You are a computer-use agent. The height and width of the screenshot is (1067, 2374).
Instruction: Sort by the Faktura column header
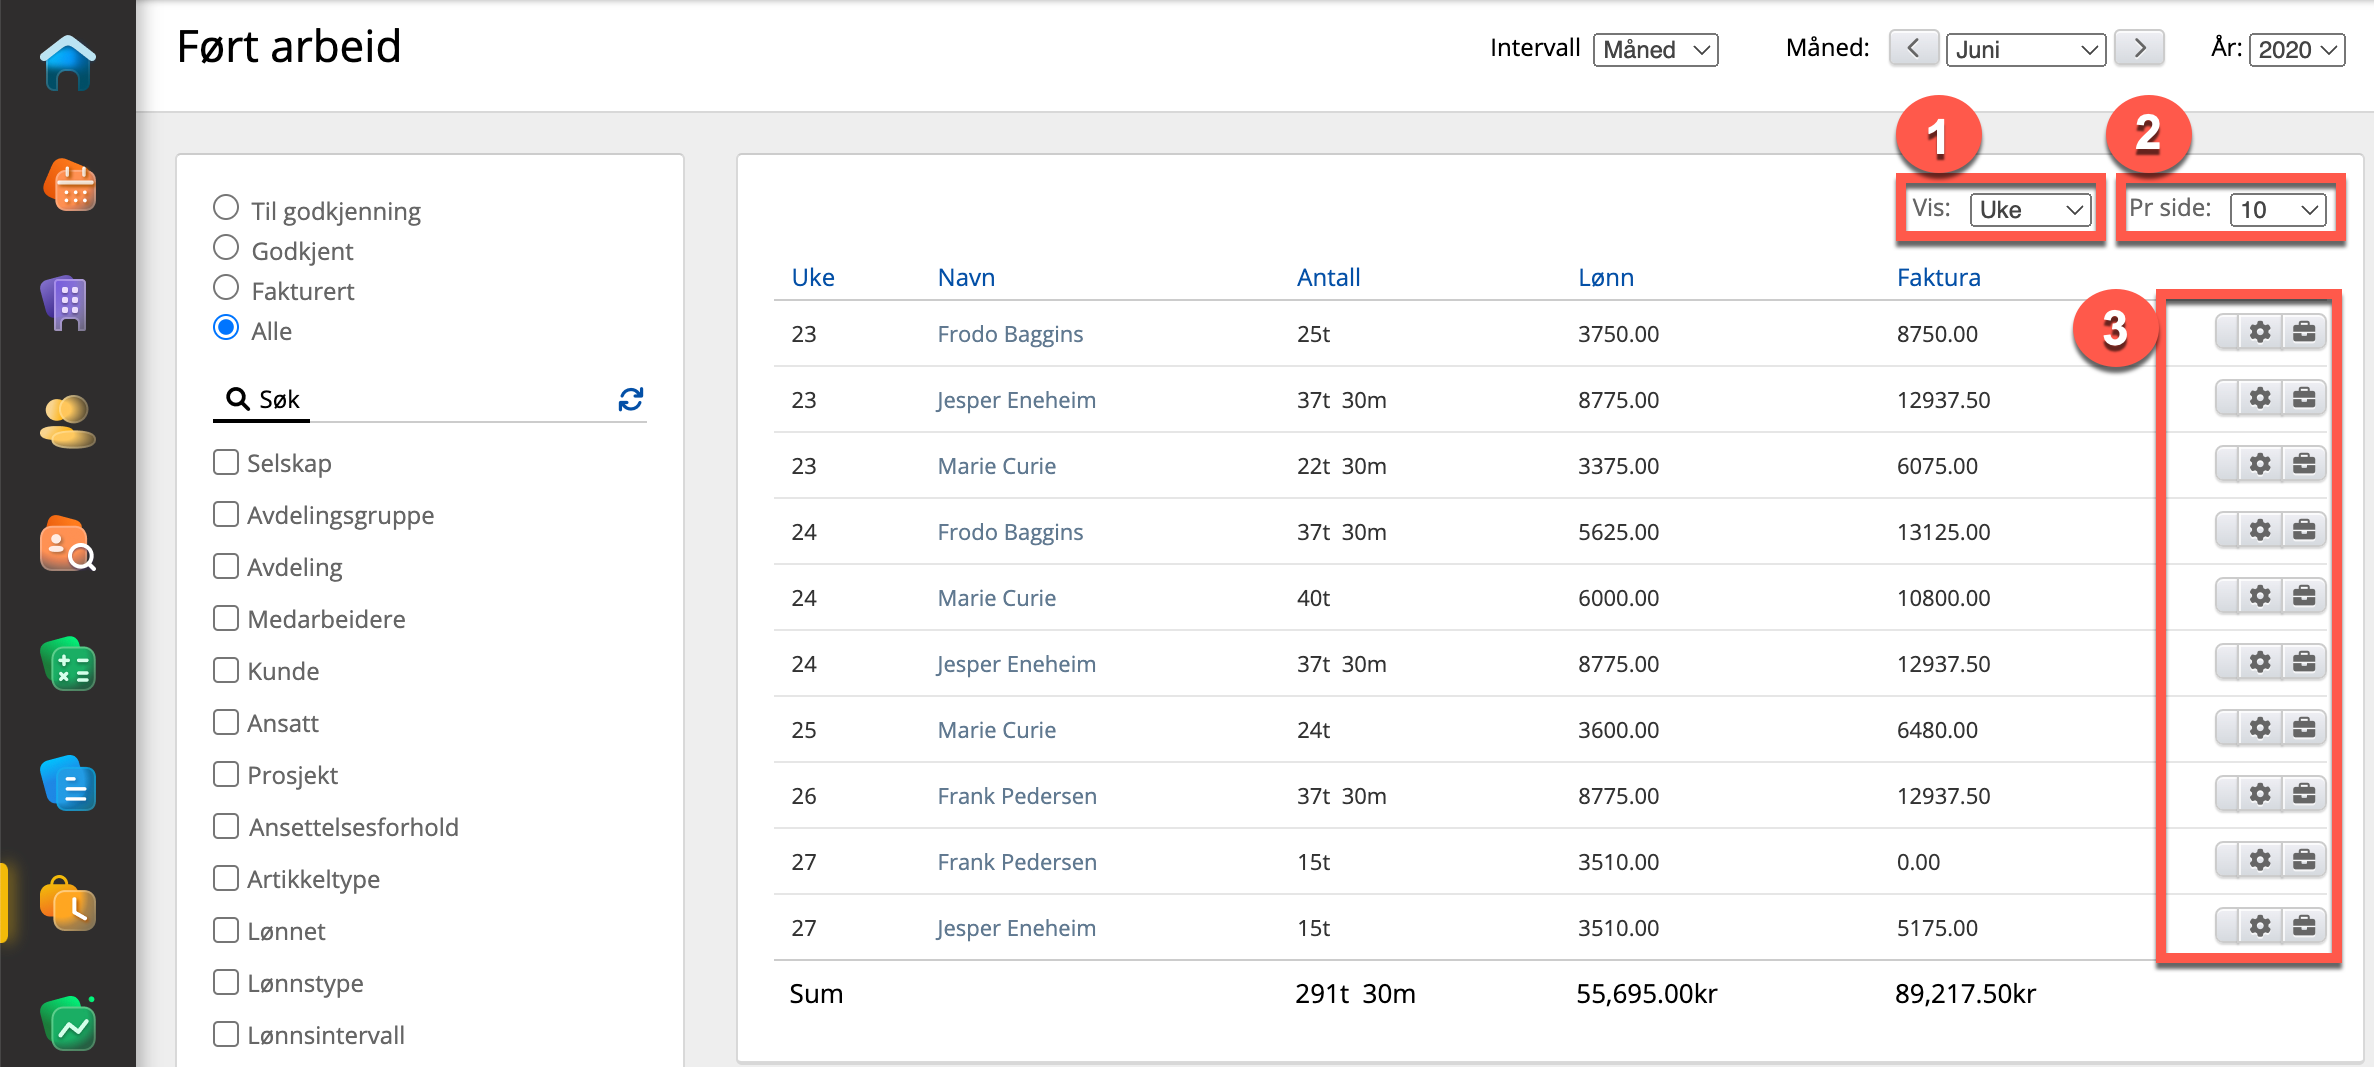1938,278
